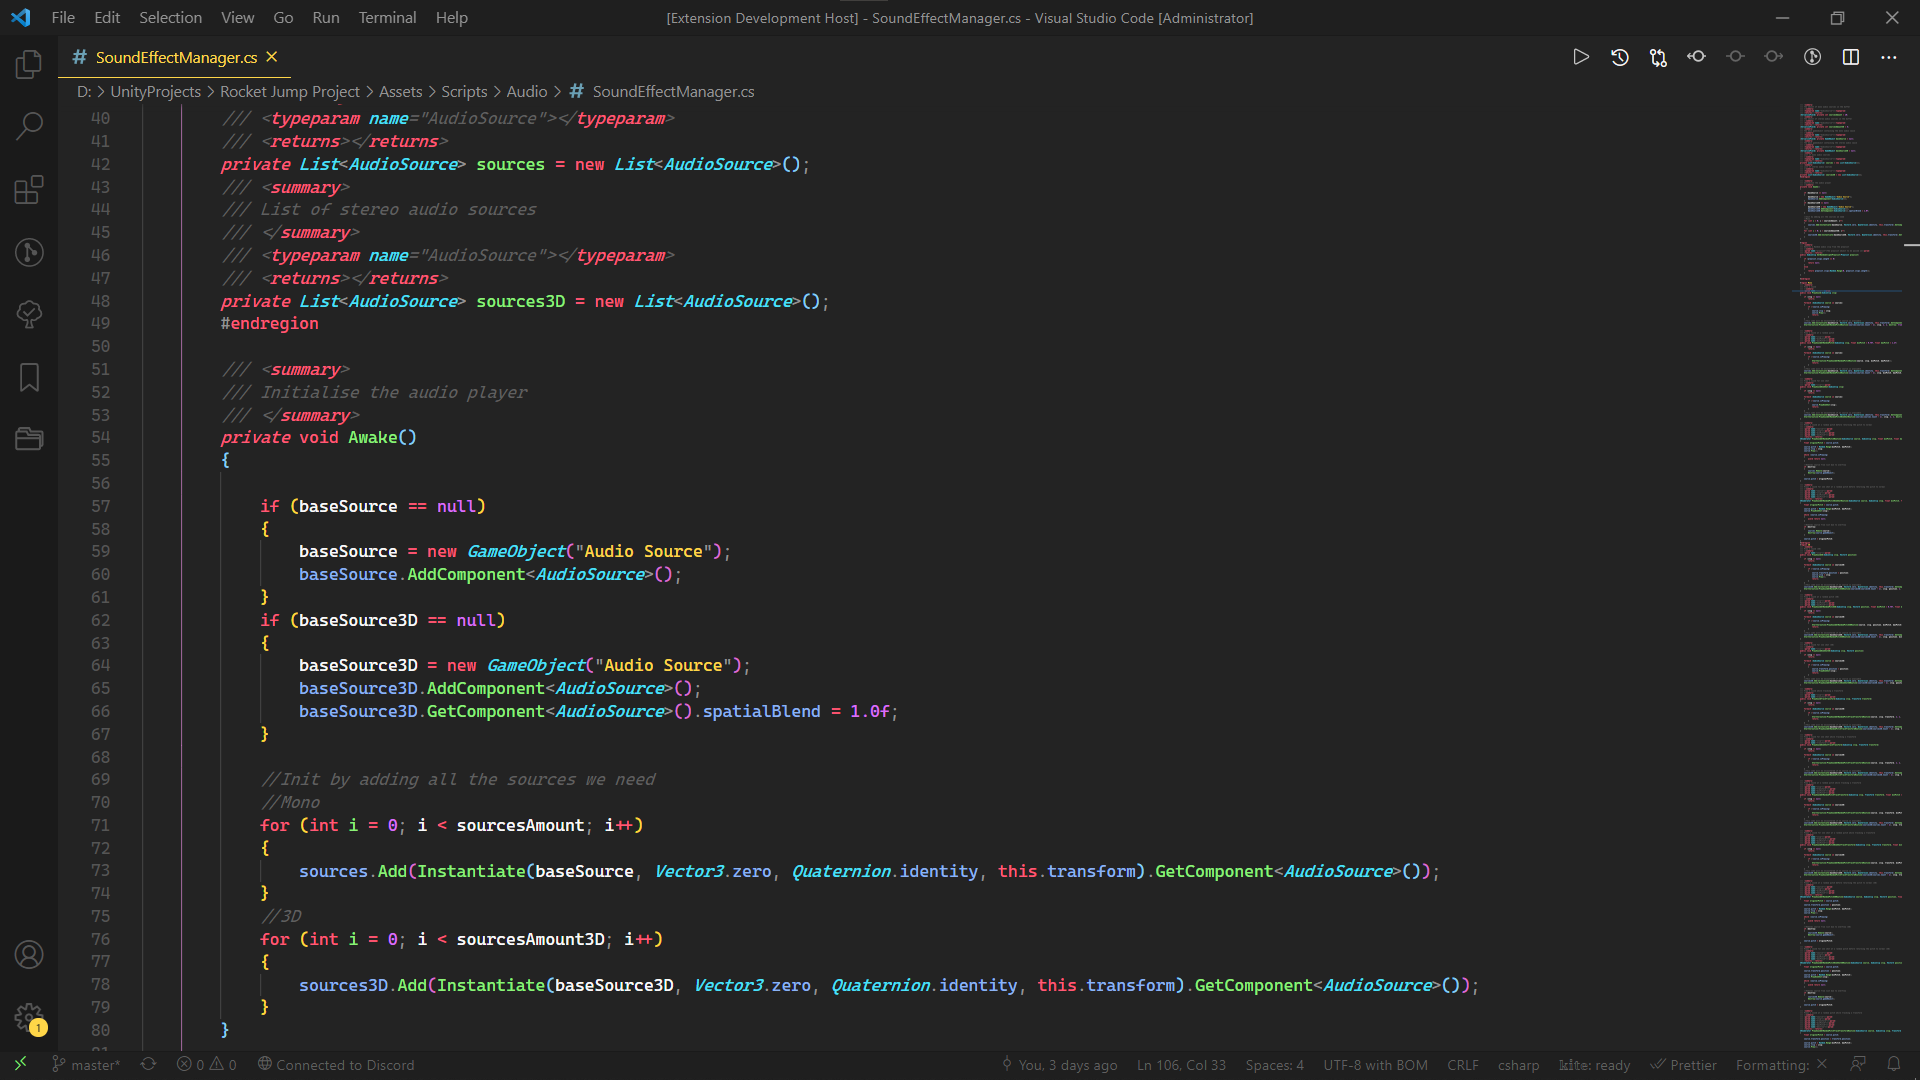Screen dimensions: 1920x1080
Task: Expand the UnityProjects breadcrumb
Action: click(x=155, y=91)
